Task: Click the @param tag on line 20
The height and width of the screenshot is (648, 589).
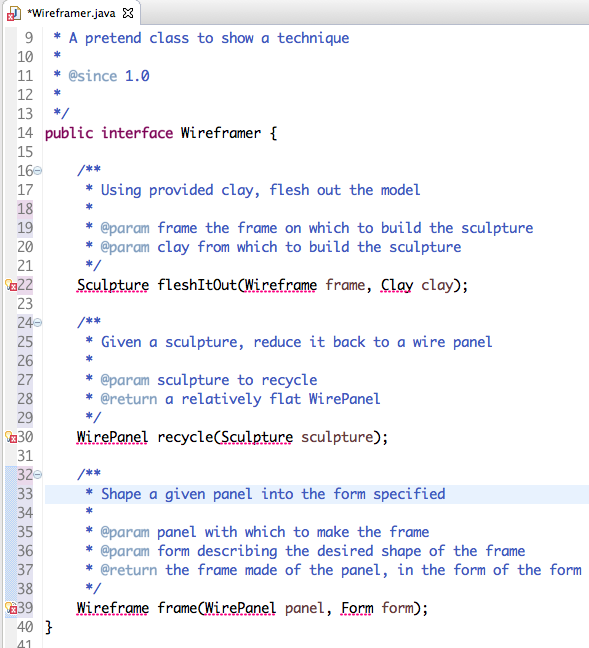Action: (125, 247)
